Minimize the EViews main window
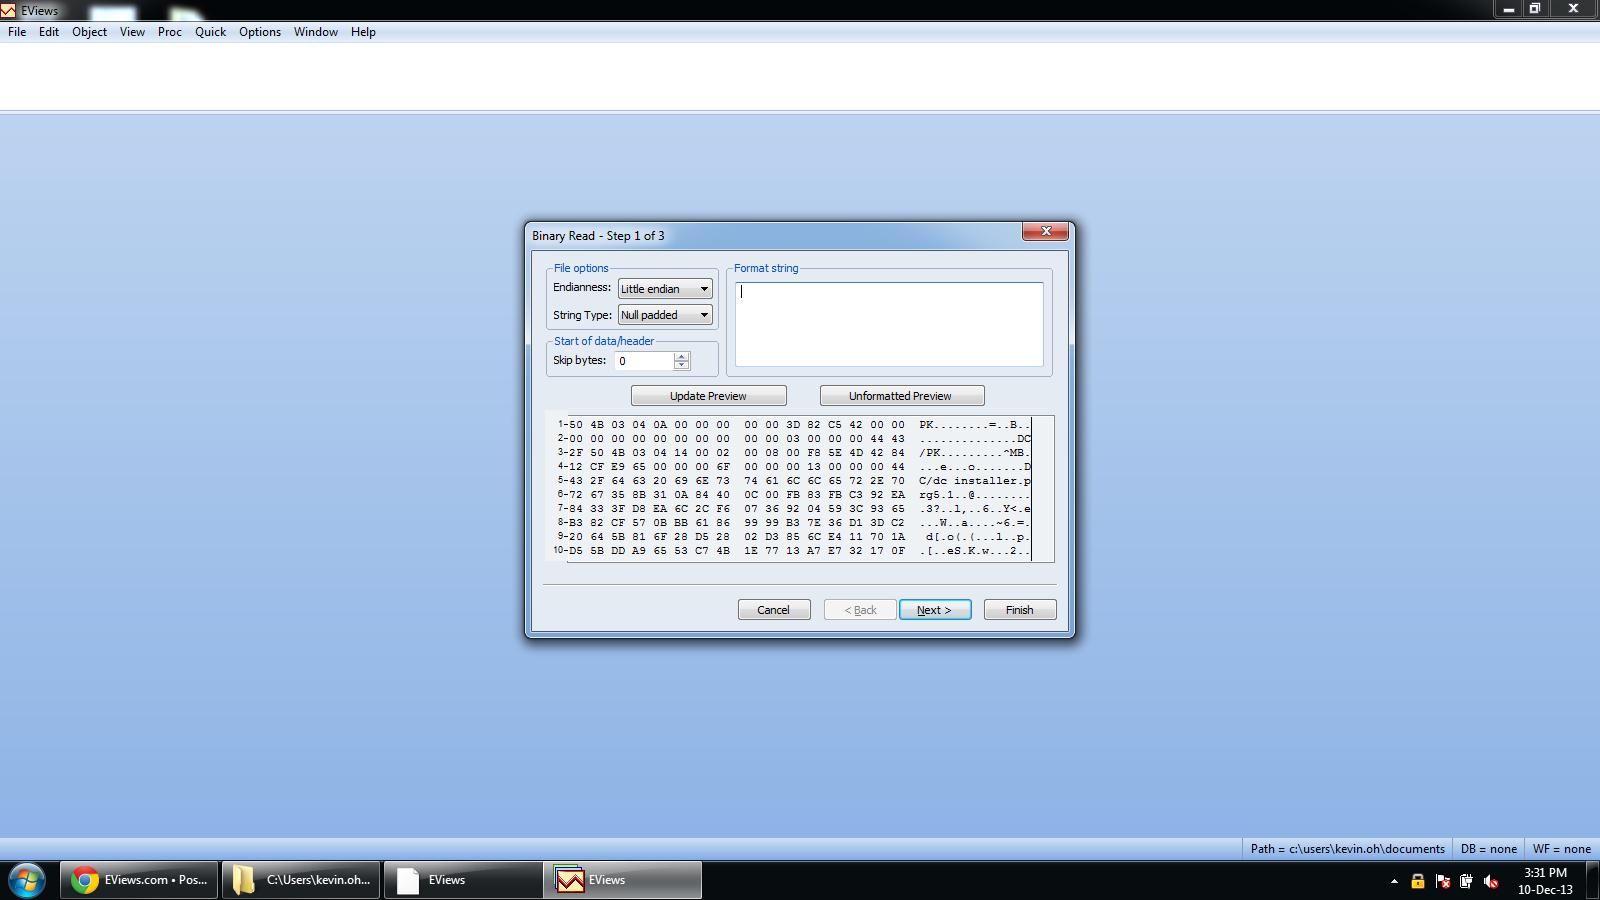This screenshot has width=1600, height=900. (x=1508, y=9)
